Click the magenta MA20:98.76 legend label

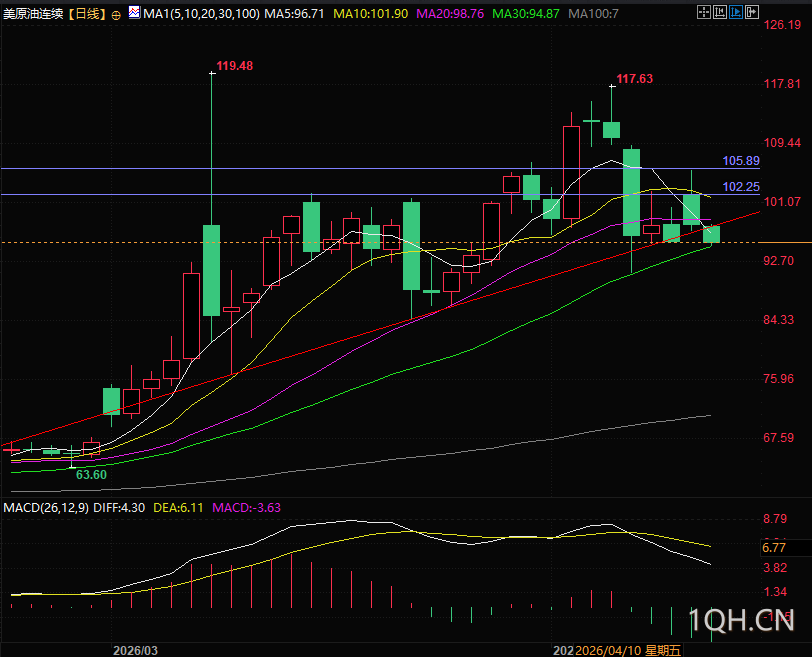click(450, 15)
